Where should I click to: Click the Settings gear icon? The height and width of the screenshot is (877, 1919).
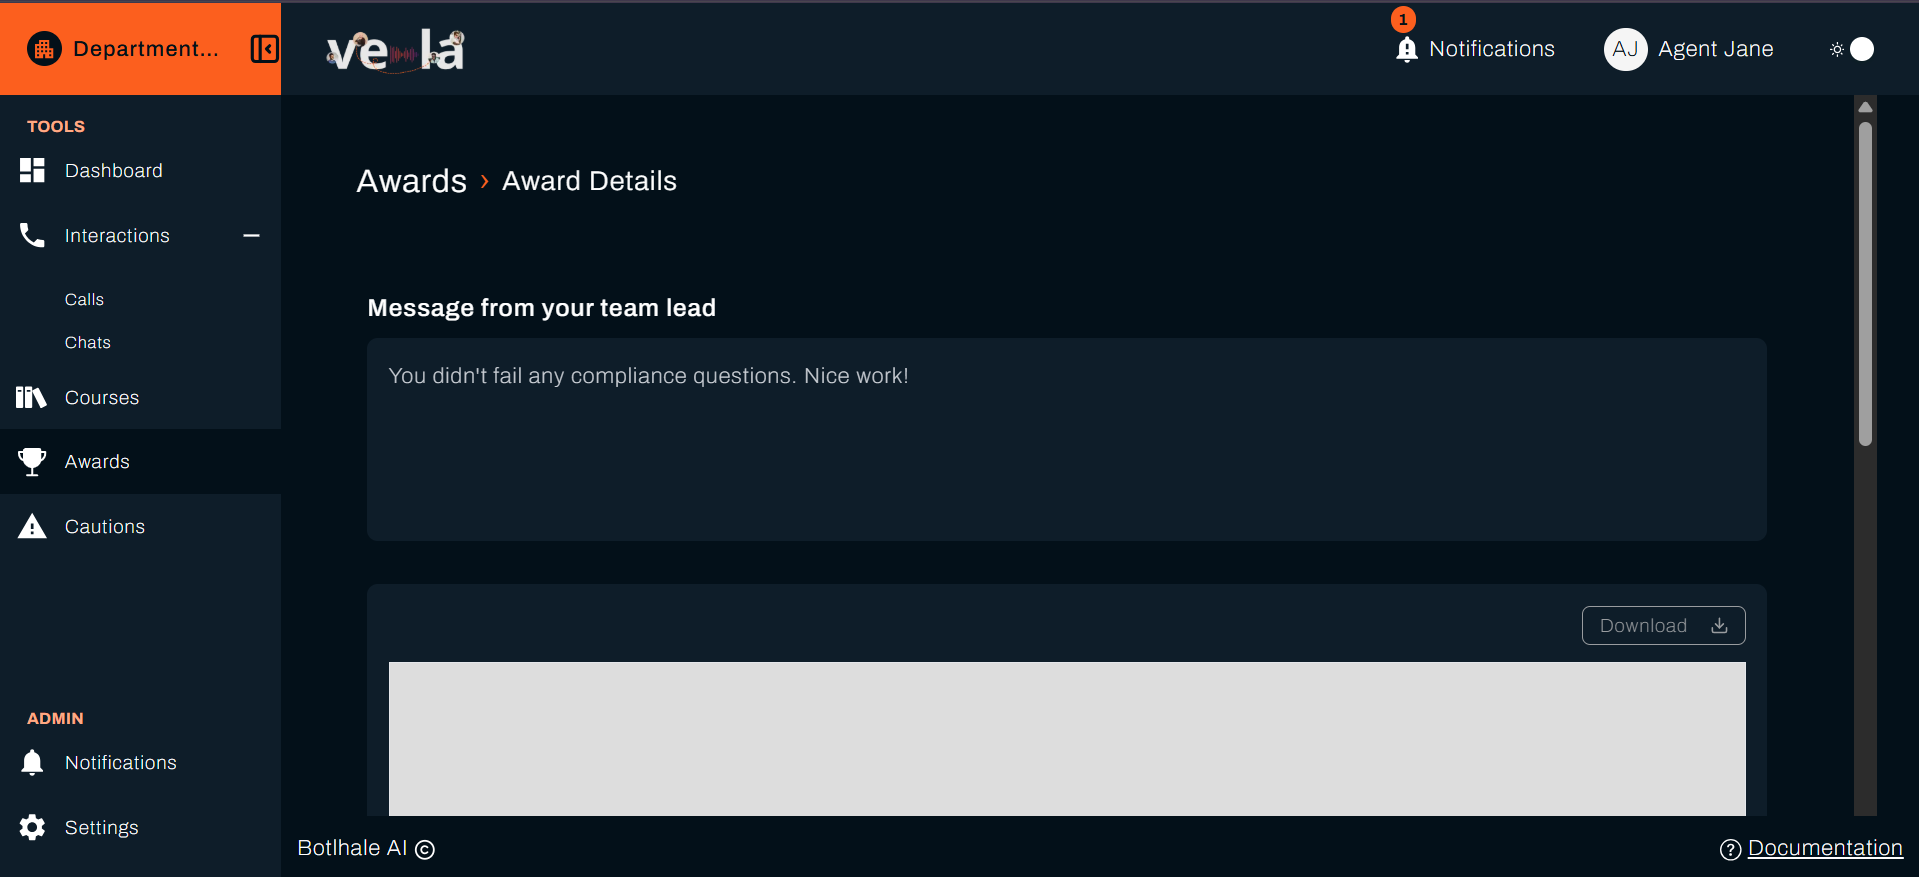coord(32,828)
